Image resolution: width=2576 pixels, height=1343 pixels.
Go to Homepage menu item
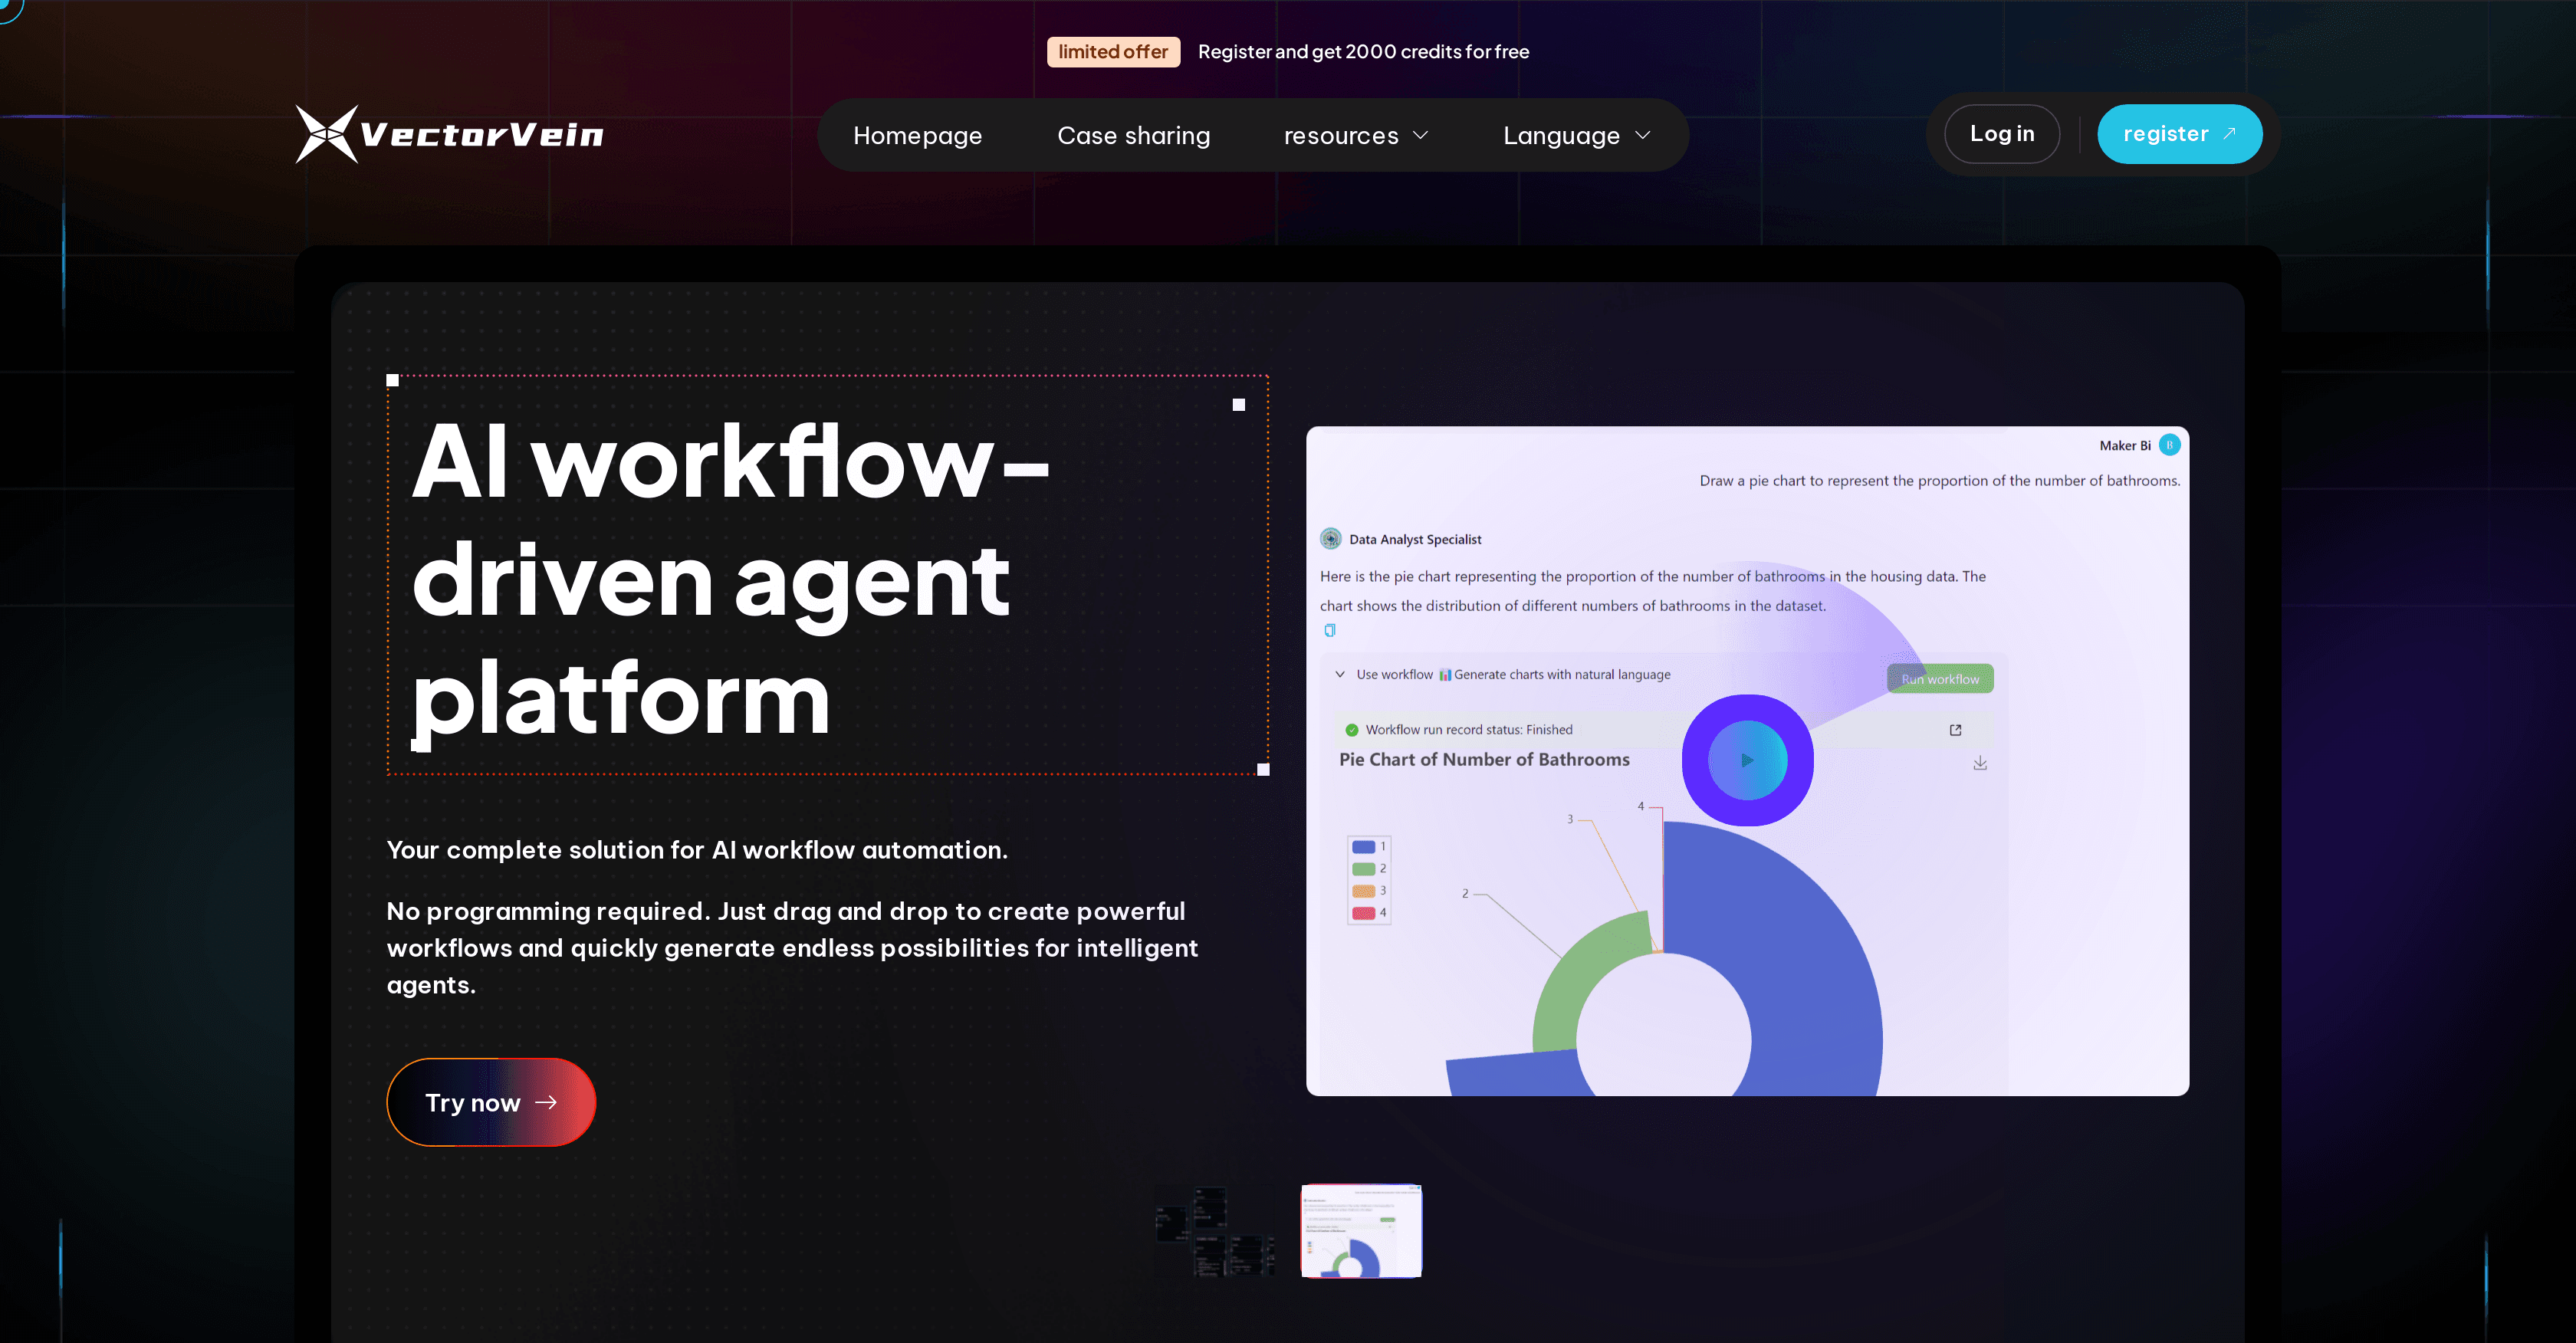pos(917,135)
